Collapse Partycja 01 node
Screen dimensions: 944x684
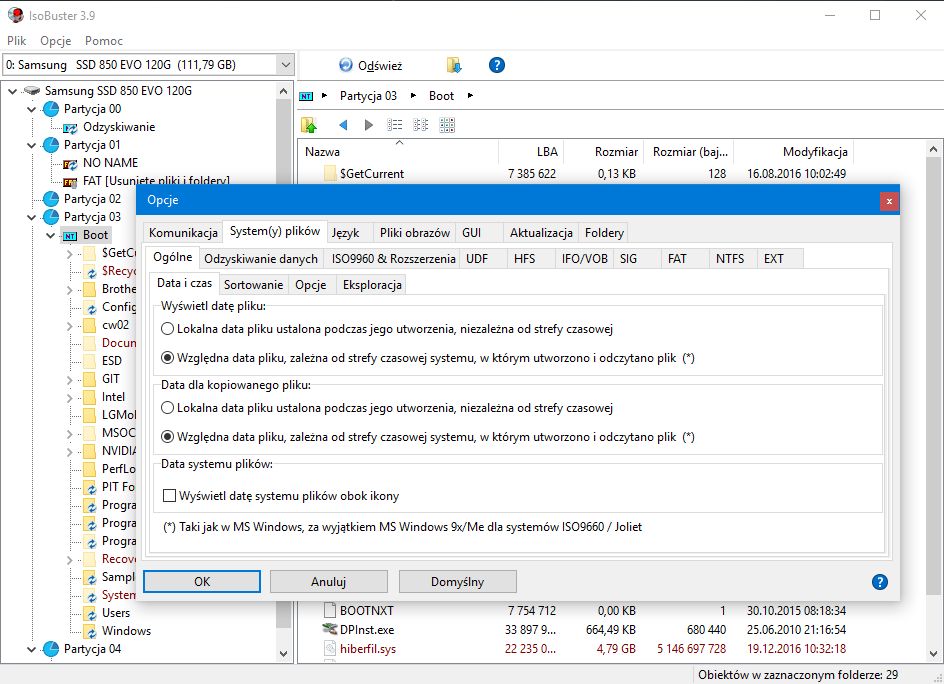(31, 146)
